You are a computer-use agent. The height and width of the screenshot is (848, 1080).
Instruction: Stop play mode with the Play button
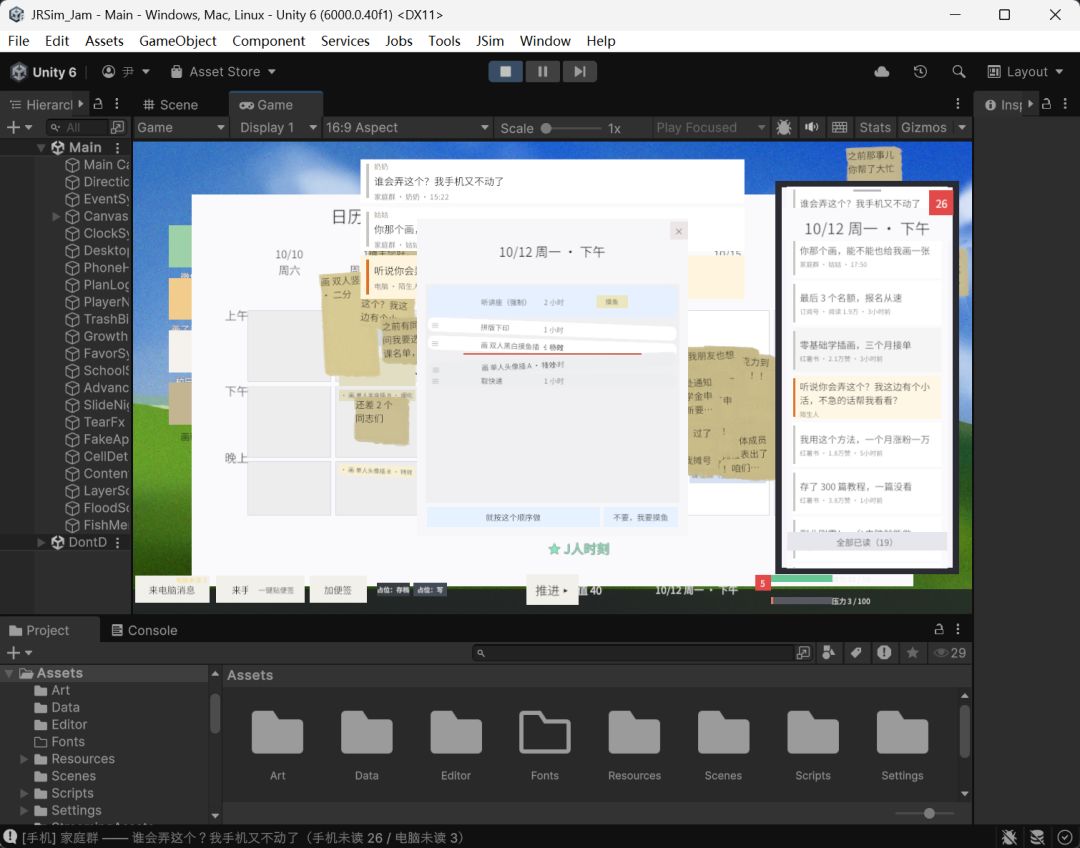pyautogui.click(x=506, y=72)
